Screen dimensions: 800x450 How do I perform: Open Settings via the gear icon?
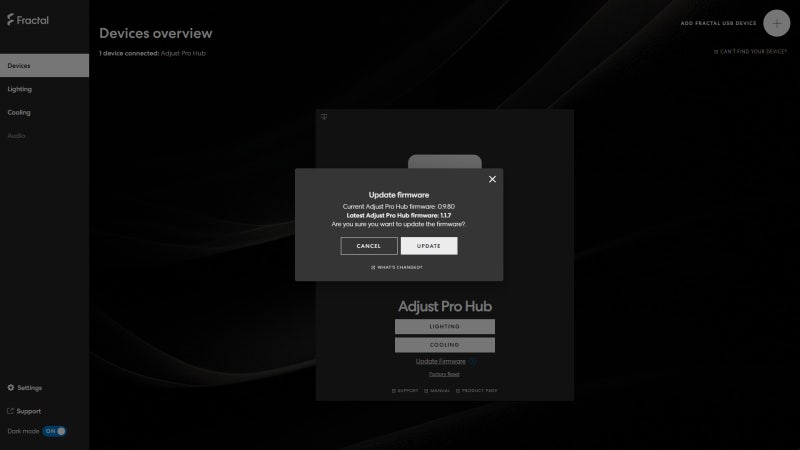tap(11, 388)
